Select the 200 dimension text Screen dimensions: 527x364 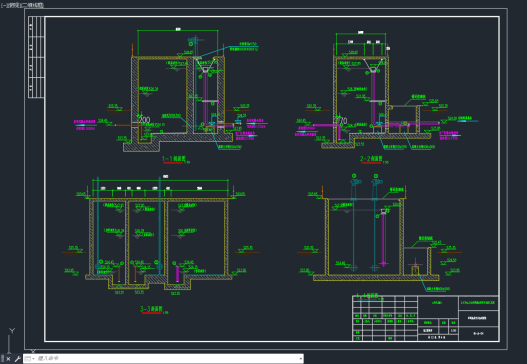coord(144,119)
